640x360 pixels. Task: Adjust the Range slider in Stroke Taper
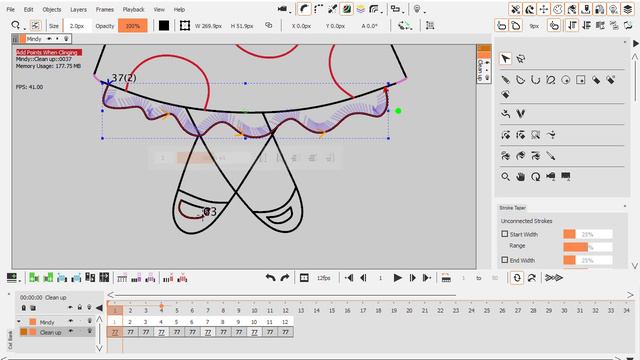[588, 247]
